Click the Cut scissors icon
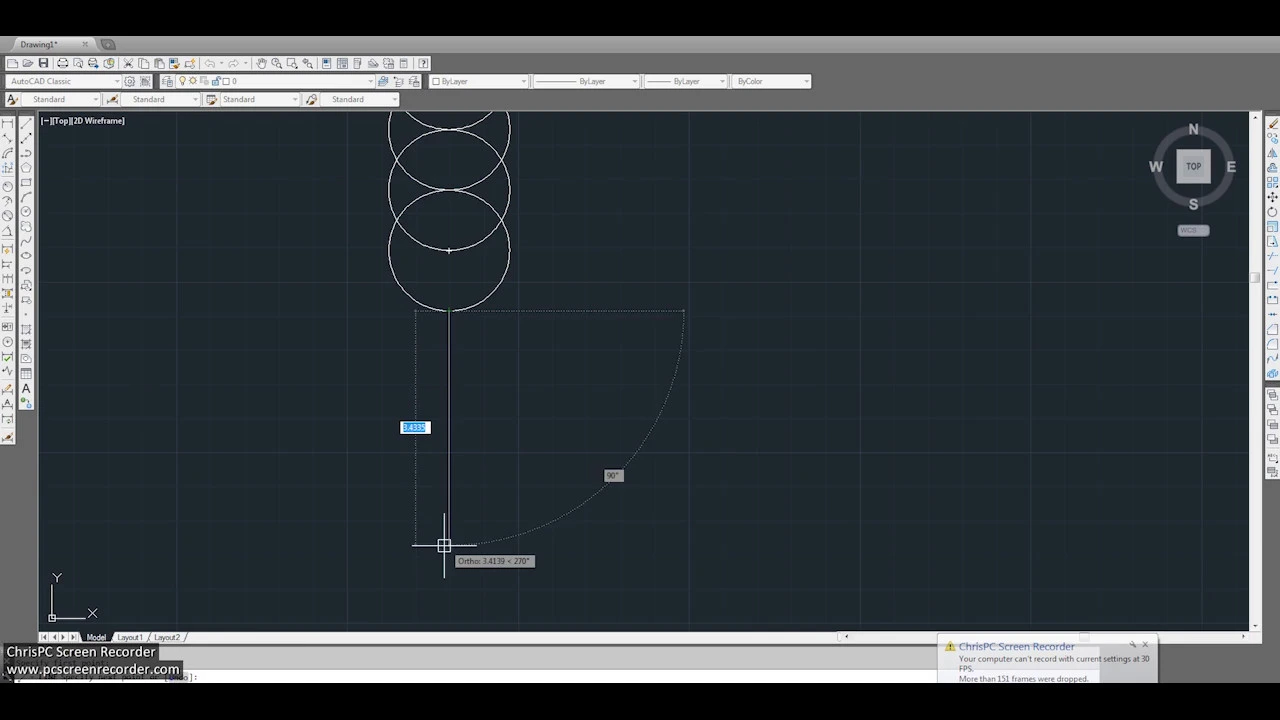 coord(128,63)
